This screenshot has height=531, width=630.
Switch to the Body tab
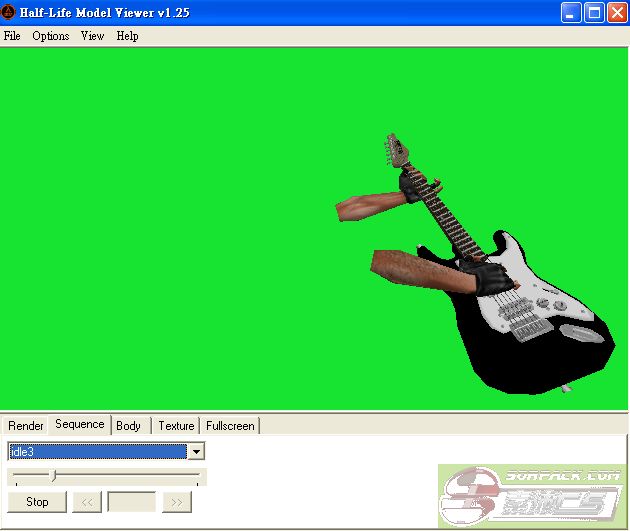click(129, 426)
